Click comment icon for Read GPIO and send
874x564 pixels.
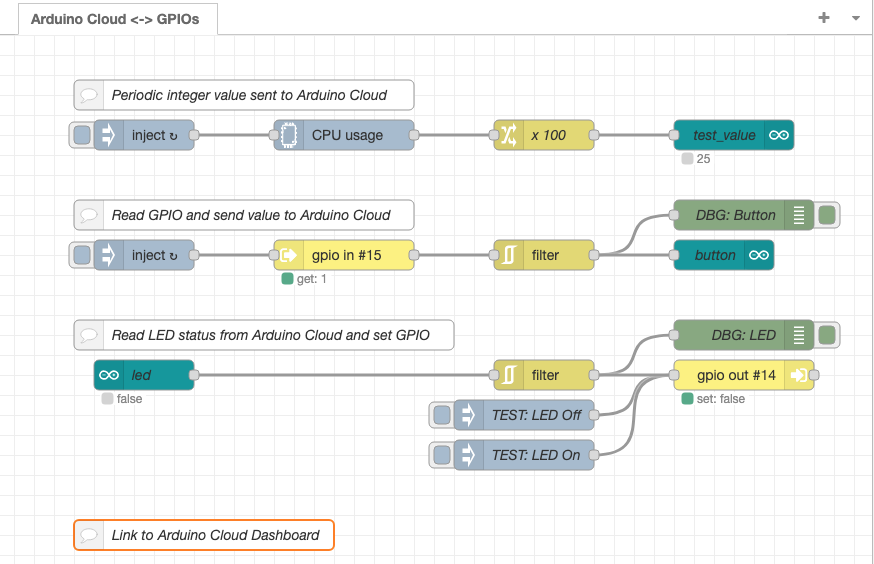89,215
